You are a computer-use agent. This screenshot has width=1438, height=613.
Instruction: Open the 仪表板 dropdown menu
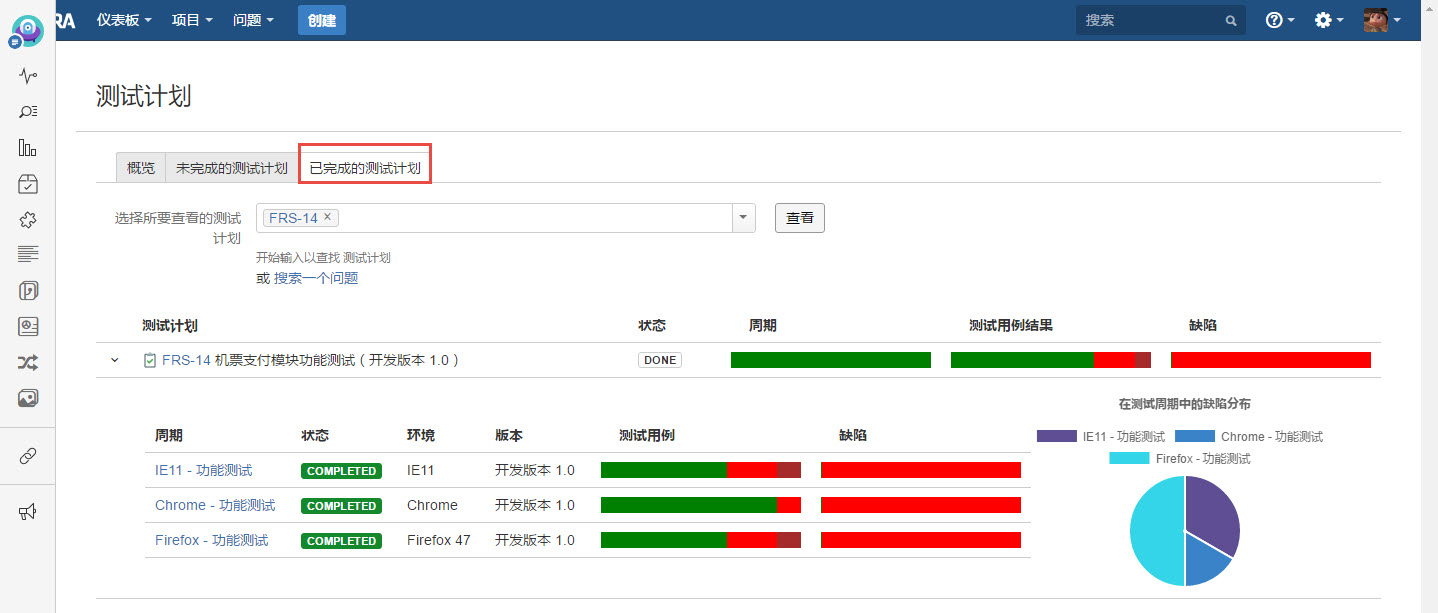124,20
